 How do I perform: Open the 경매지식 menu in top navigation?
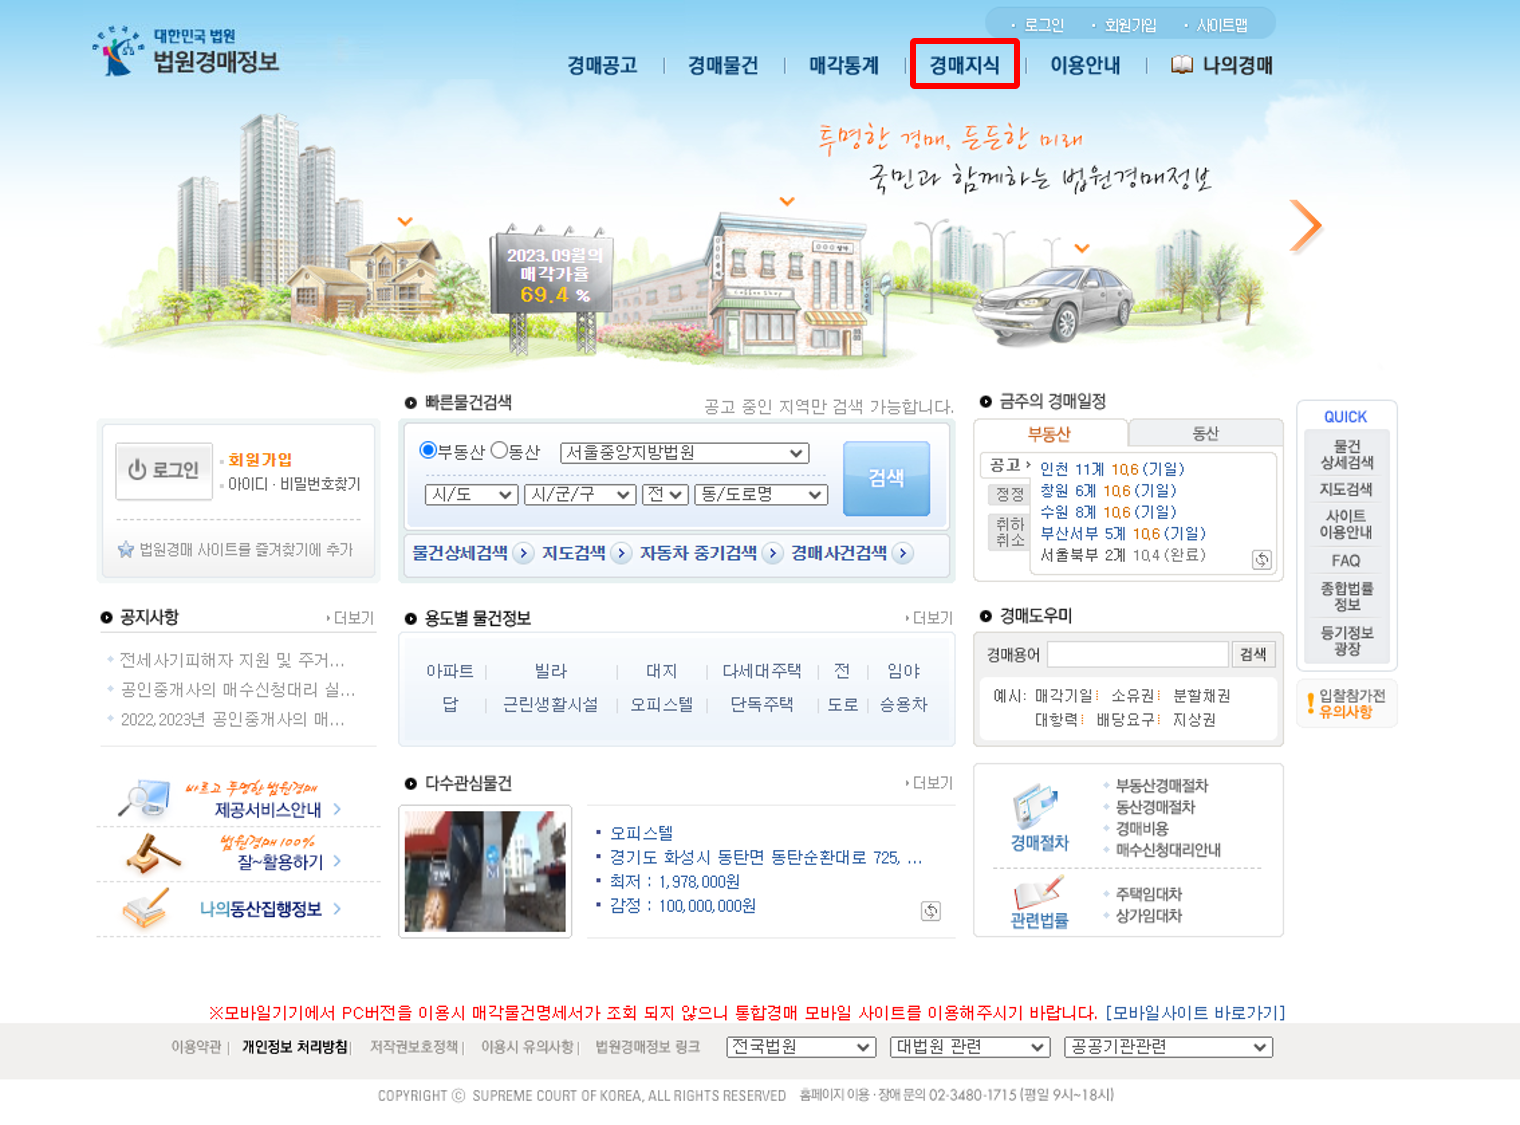tap(963, 64)
